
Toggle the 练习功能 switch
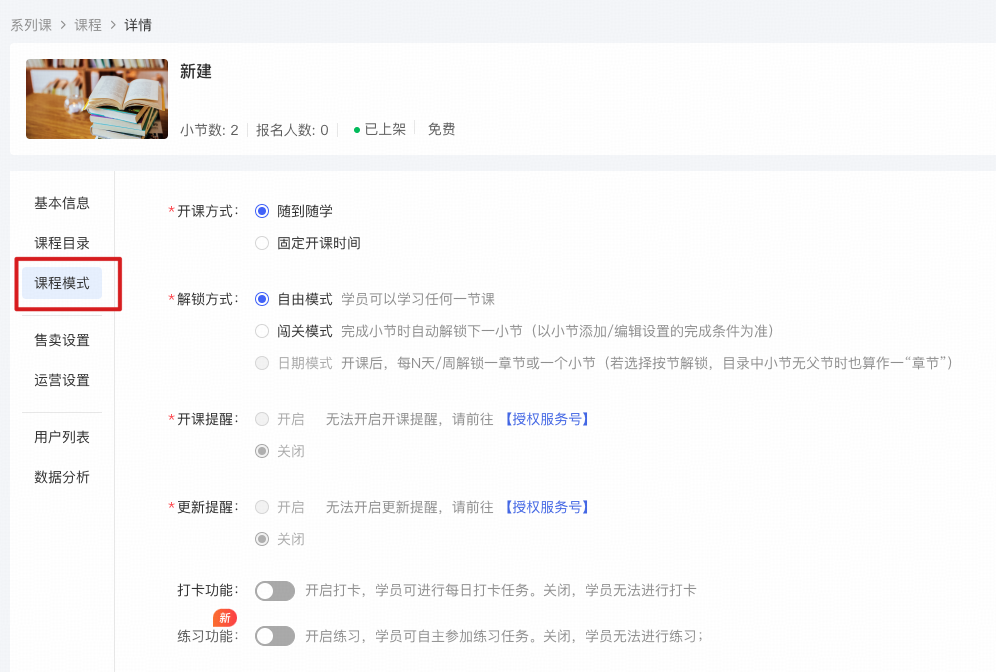tap(275, 636)
